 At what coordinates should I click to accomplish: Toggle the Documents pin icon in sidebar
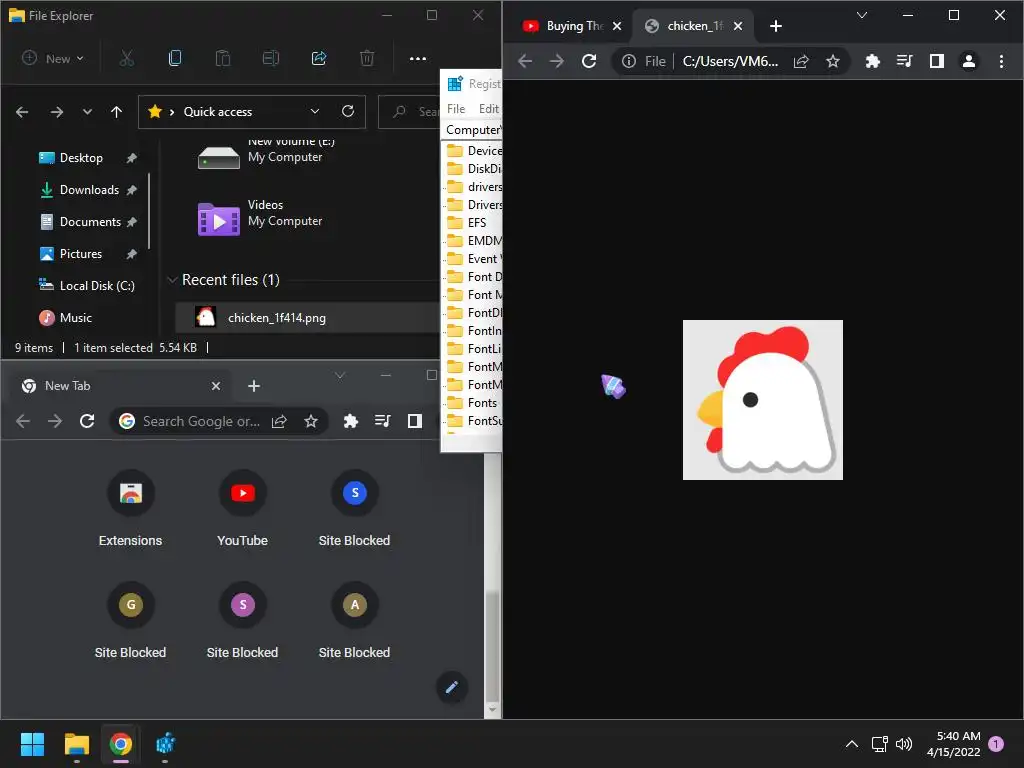click(131, 221)
